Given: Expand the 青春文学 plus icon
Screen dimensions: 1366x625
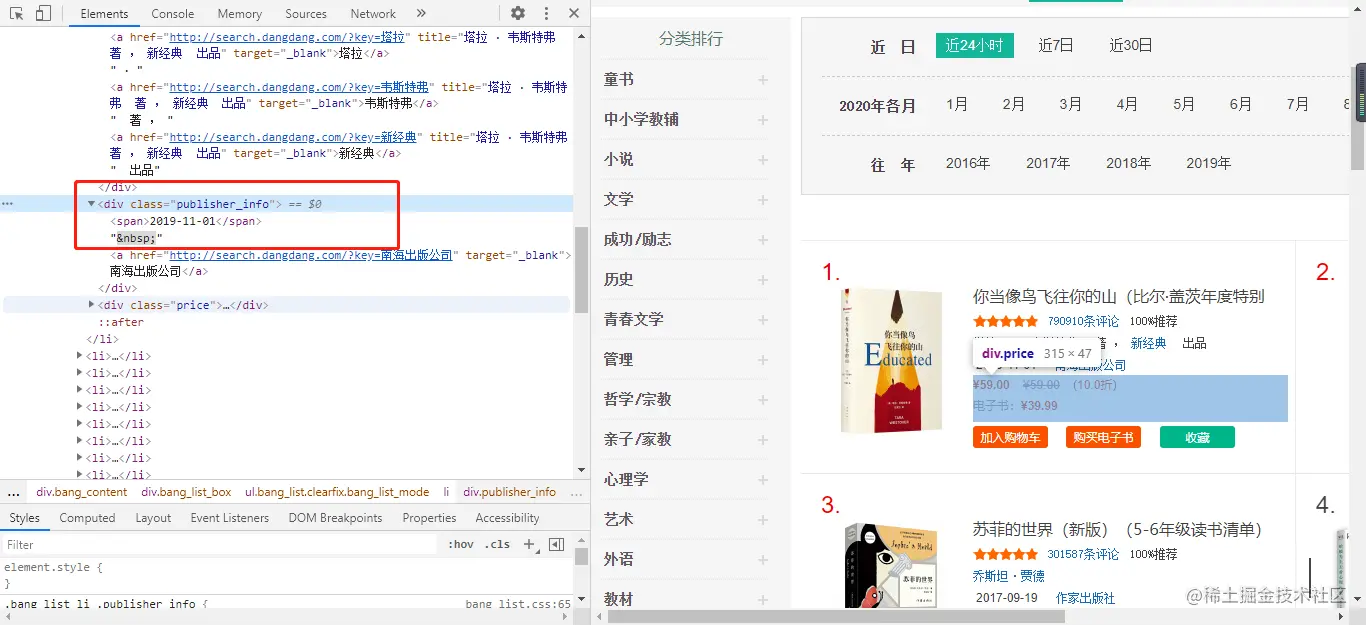Looking at the screenshot, I should point(763,320).
